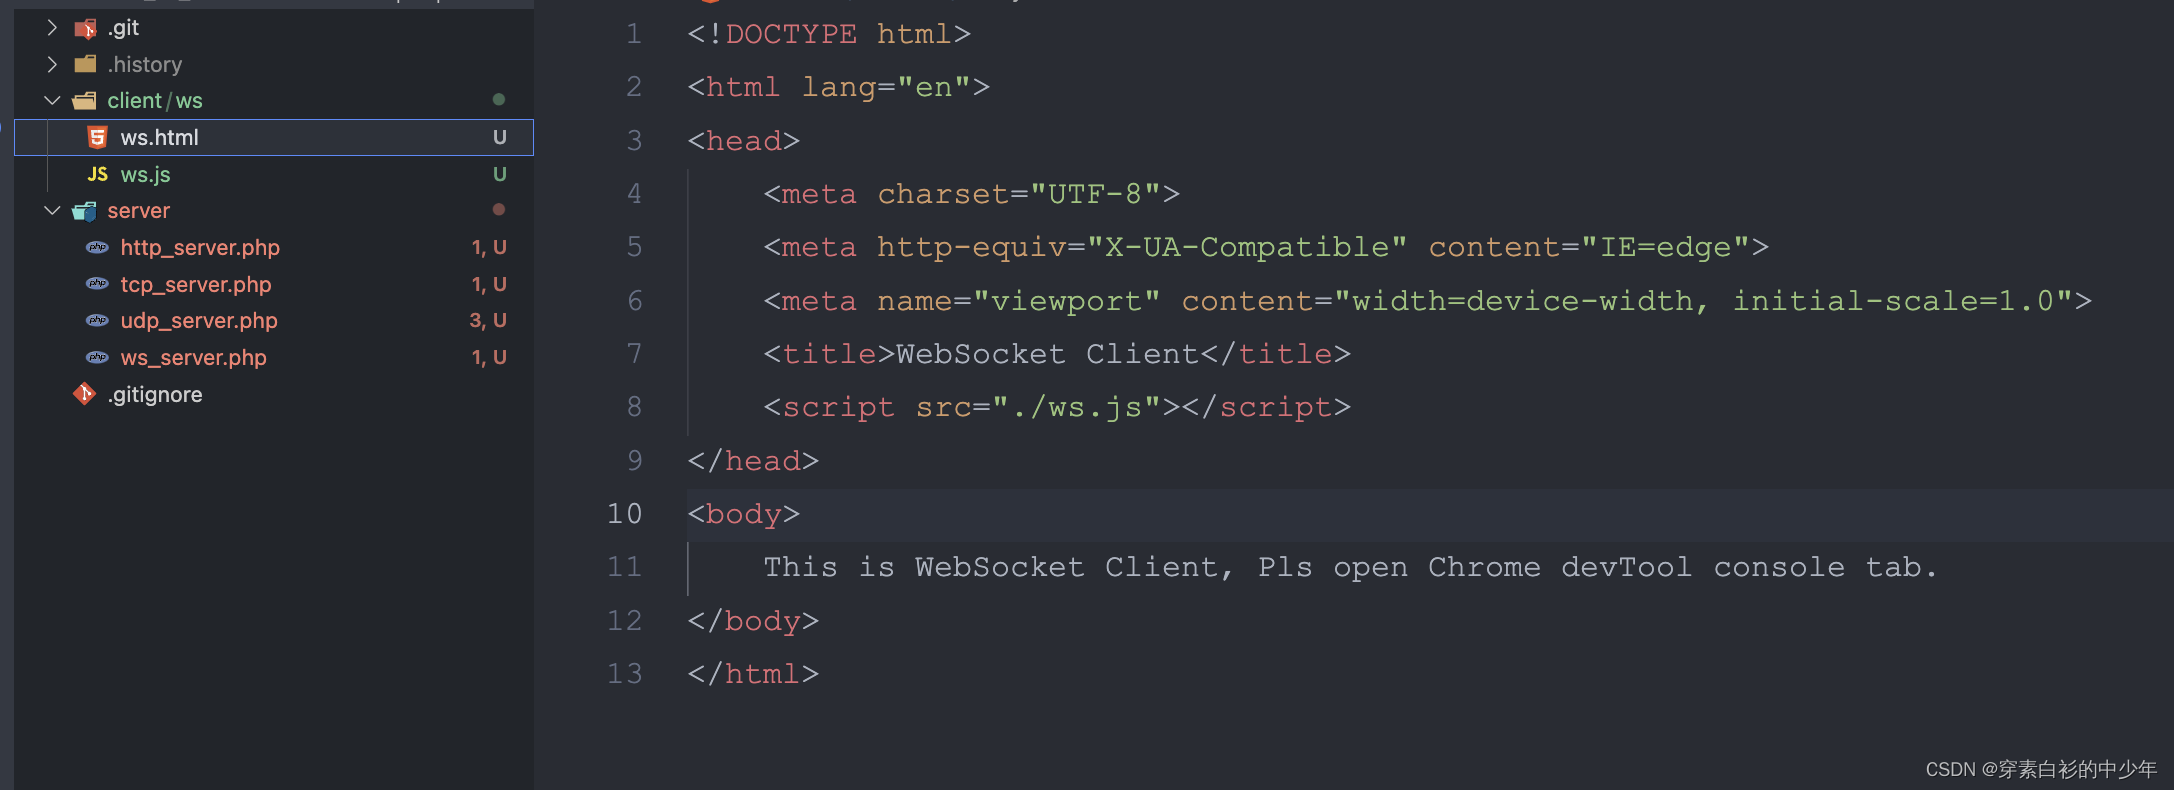Click line number 10 in the editor
This screenshot has width=2174, height=790.
[624, 513]
